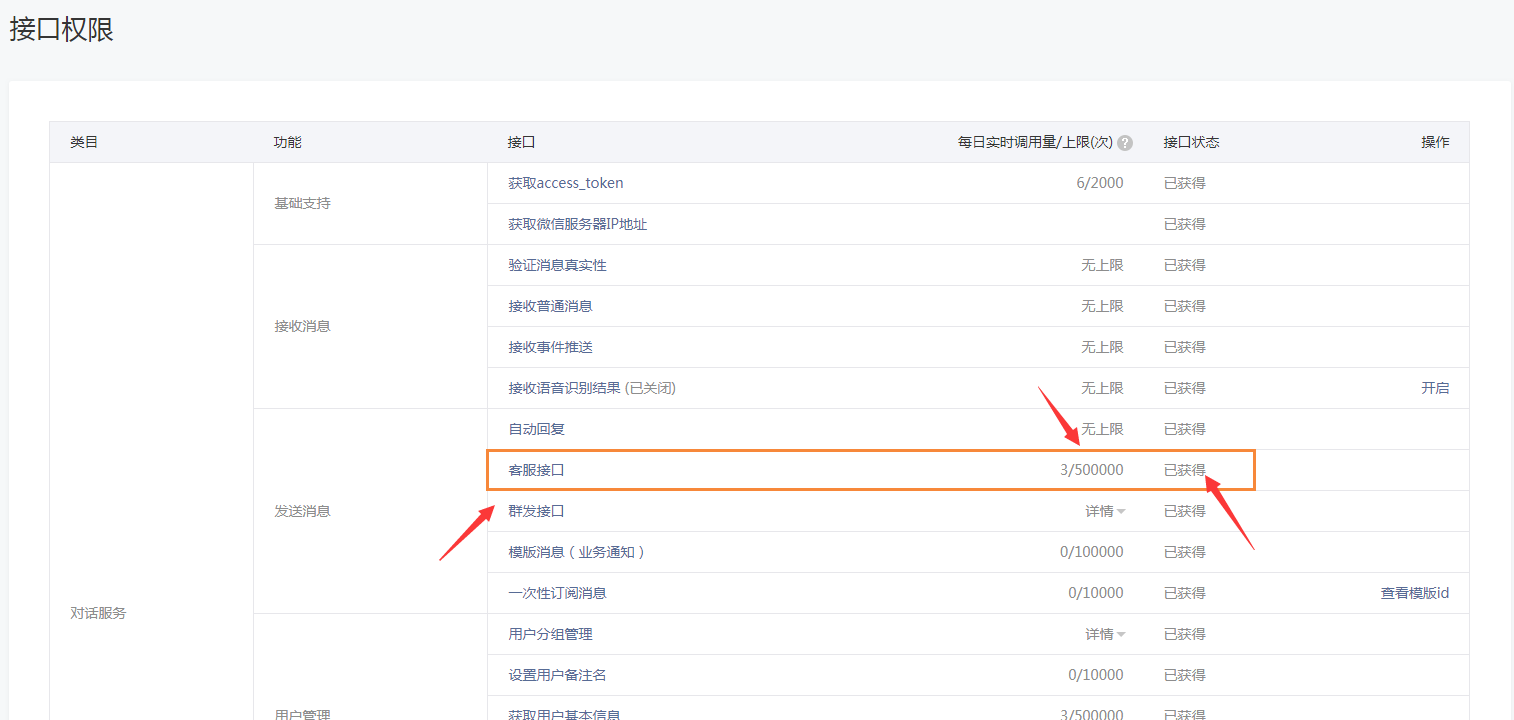Click the 设置用户备注名 interface name

[x=557, y=675]
